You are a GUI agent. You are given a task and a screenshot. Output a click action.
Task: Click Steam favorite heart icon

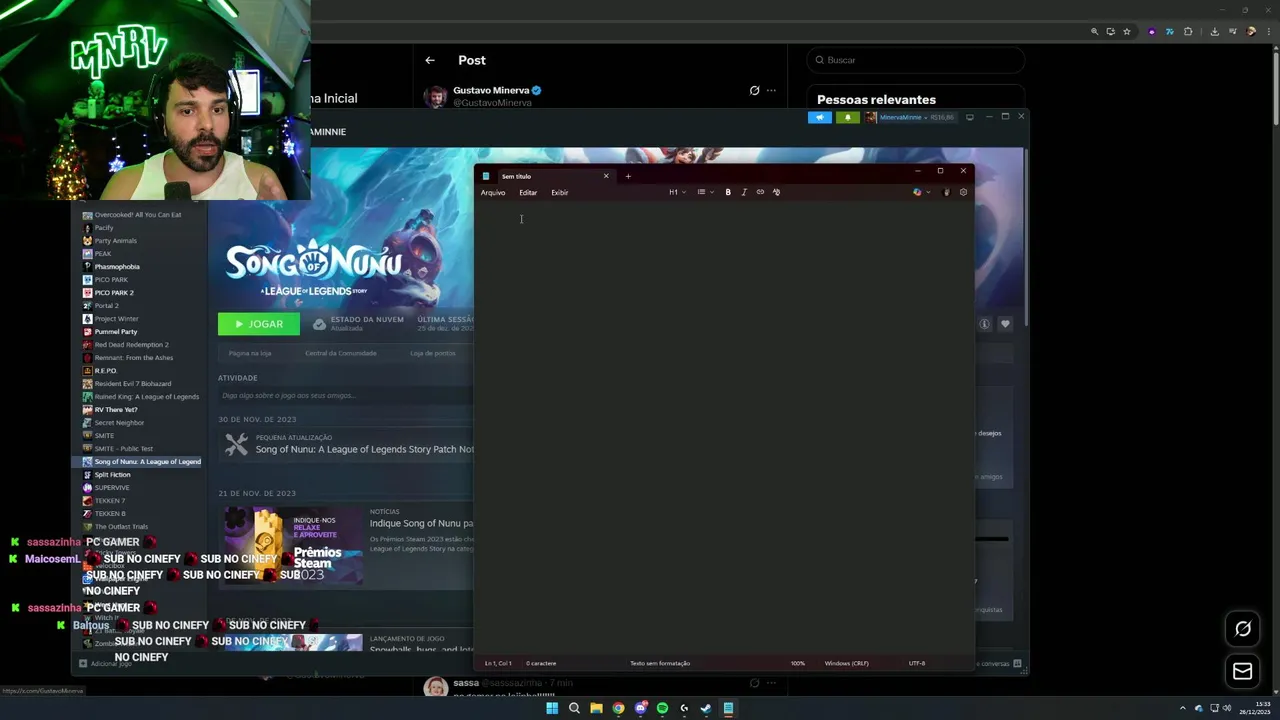1005,324
